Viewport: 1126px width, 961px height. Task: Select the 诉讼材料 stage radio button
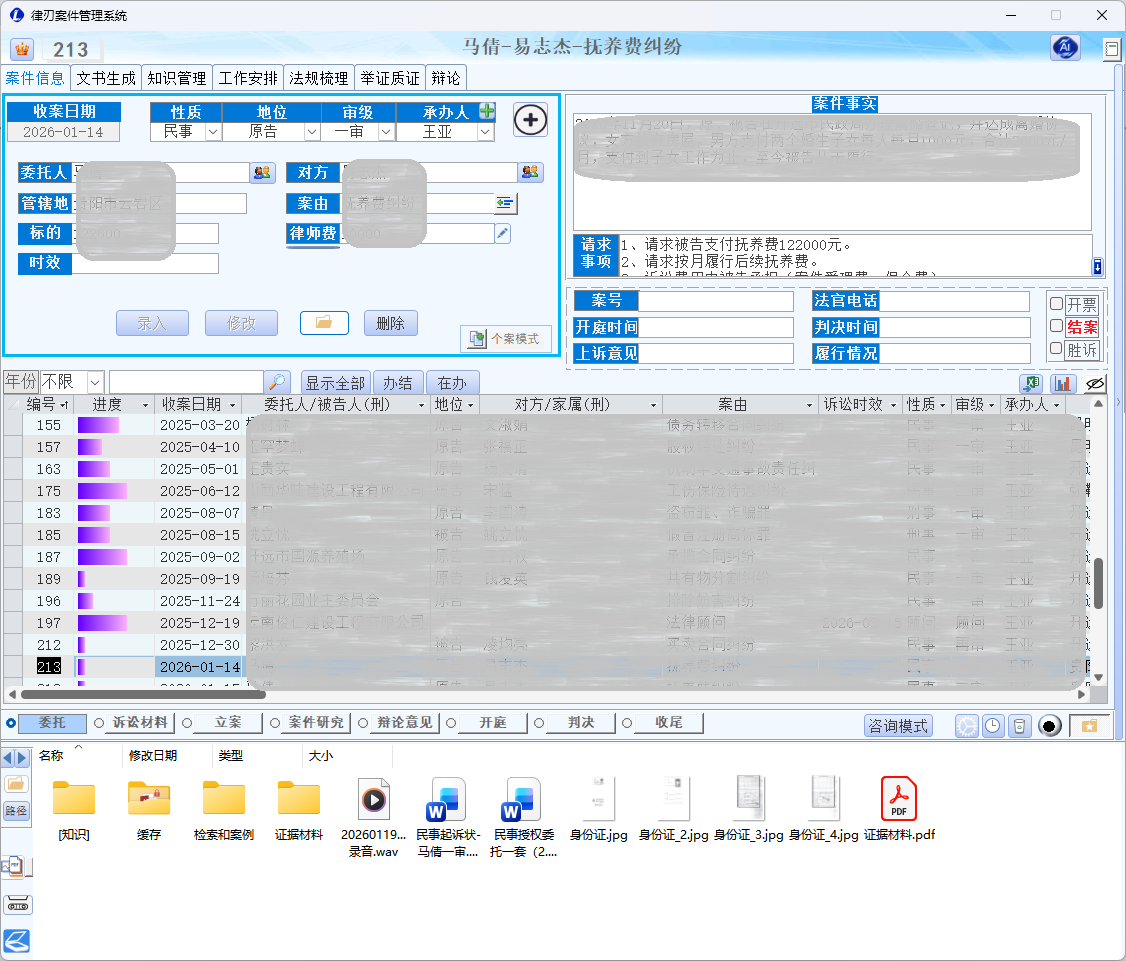pos(99,723)
